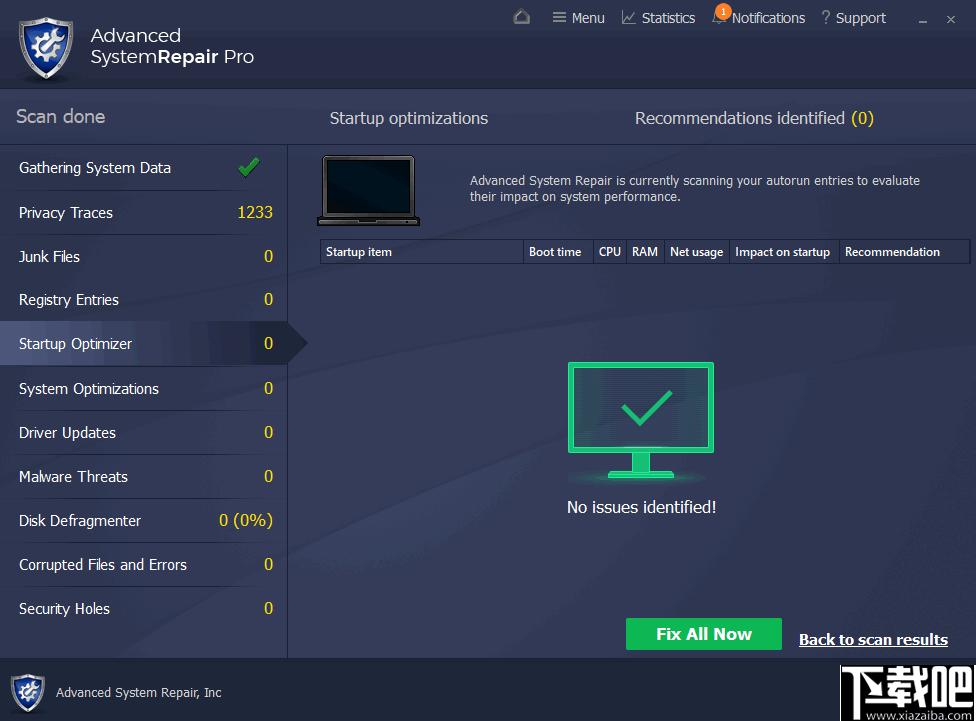Click the Support question mark icon
The height and width of the screenshot is (721, 976).
click(x=825, y=17)
